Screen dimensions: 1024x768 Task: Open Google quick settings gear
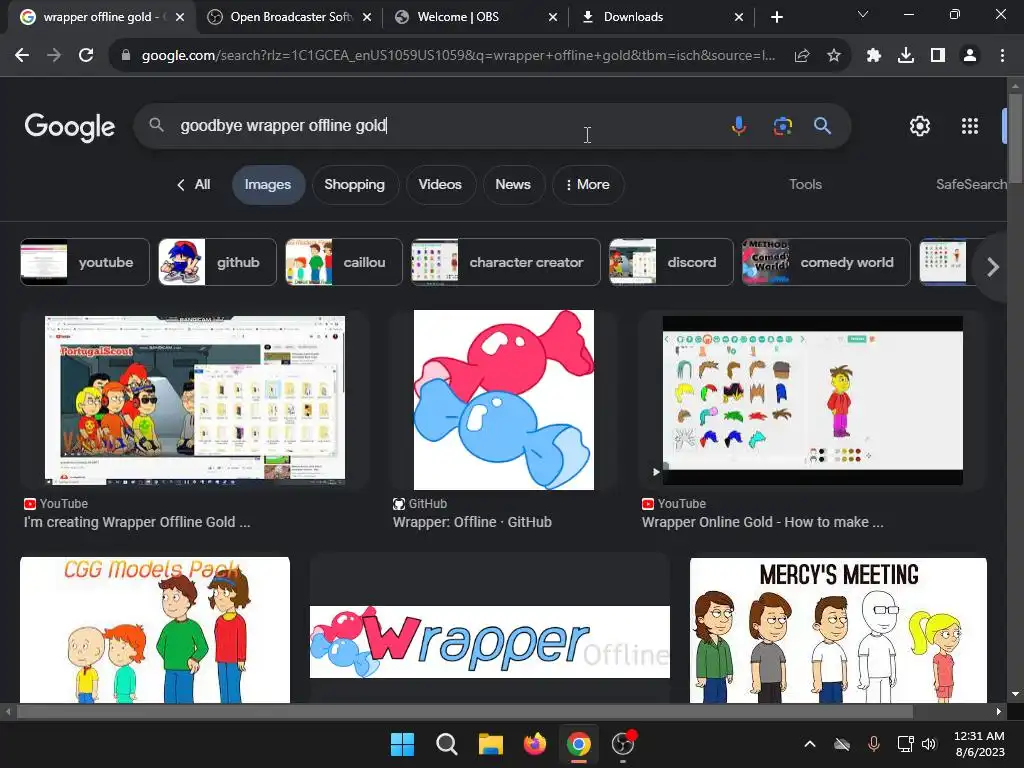920,126
